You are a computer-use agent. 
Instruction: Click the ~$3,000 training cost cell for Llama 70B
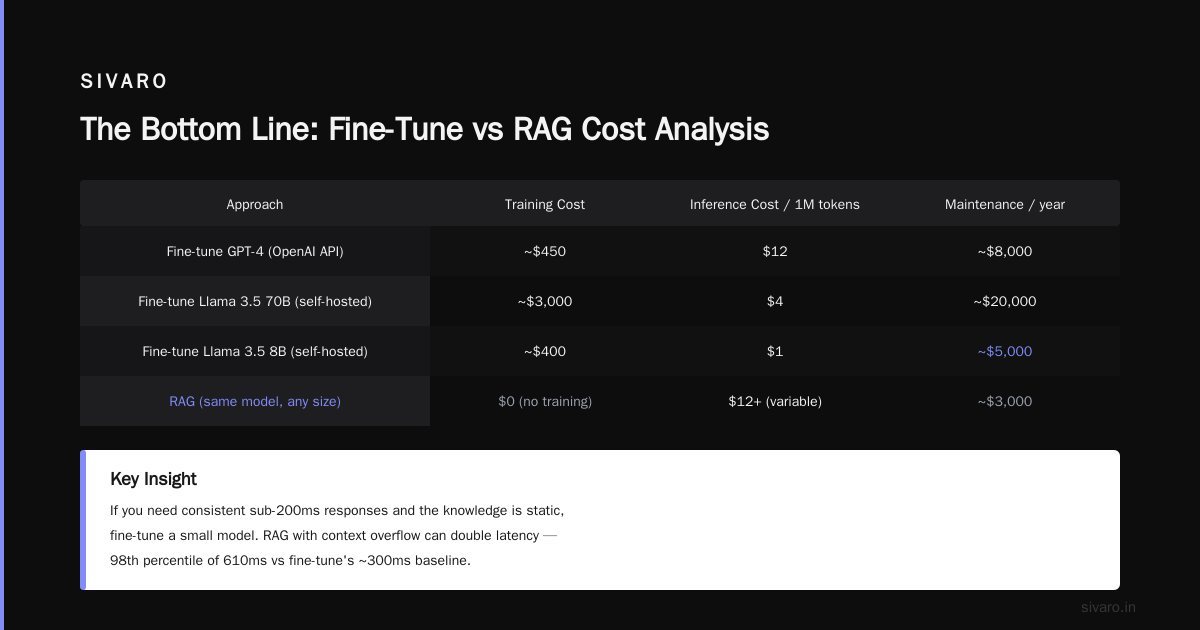[545, 302]
